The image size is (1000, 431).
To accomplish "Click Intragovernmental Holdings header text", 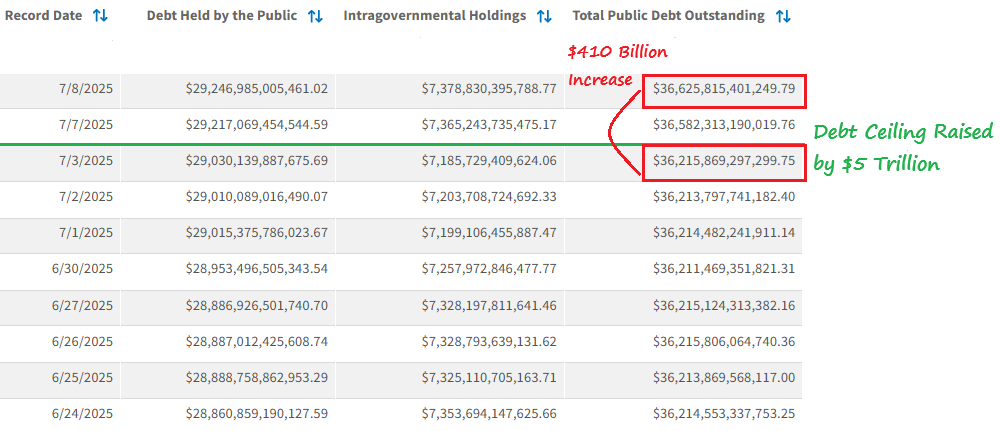I will coord(435,16).
